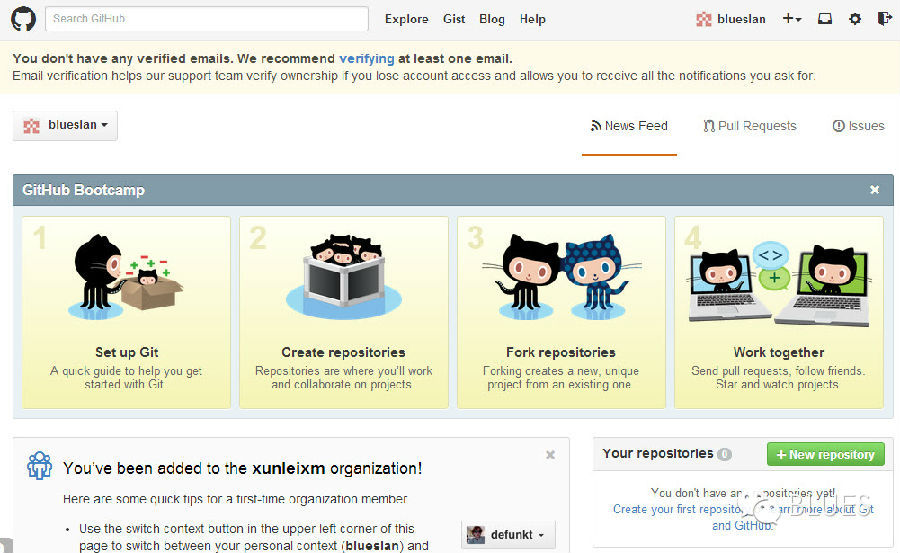Switch to the Pull Requests tab

click(750, 126)
